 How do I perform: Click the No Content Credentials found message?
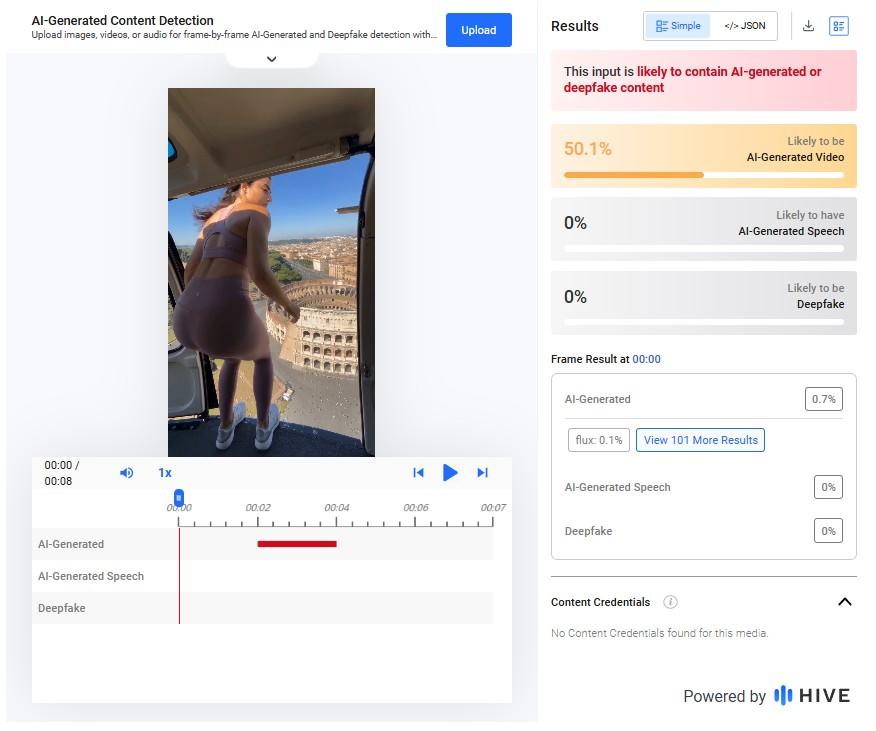(659, 633)
